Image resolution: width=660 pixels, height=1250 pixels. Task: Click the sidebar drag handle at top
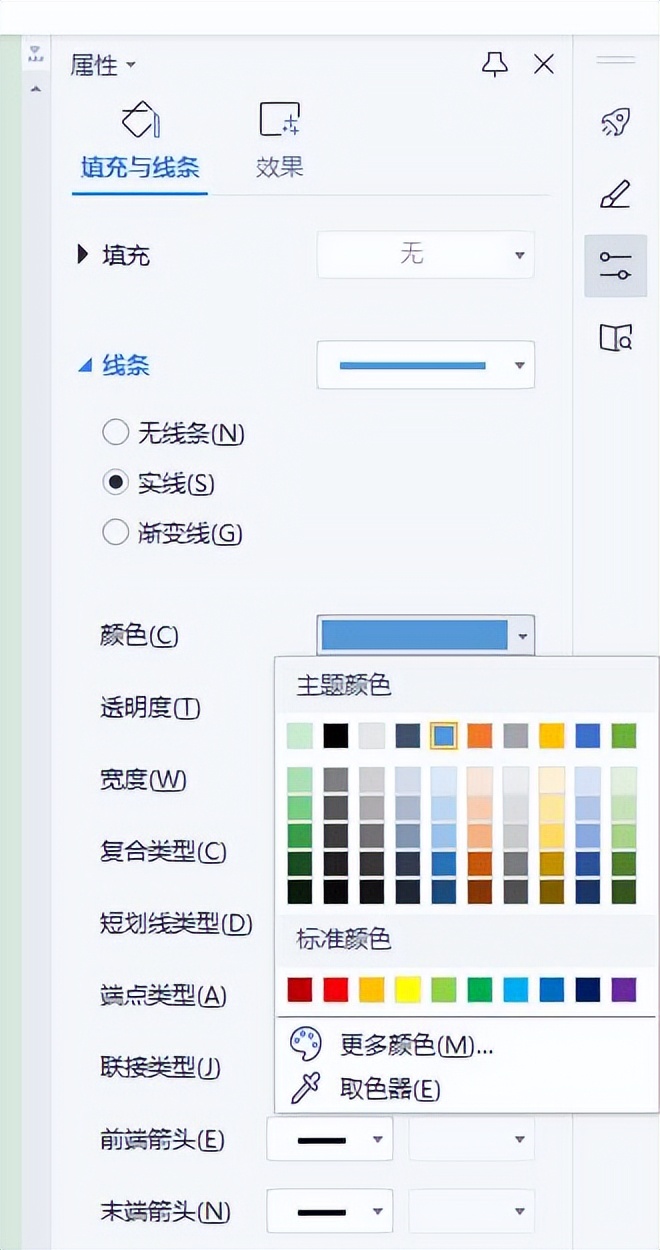point(615,60)
